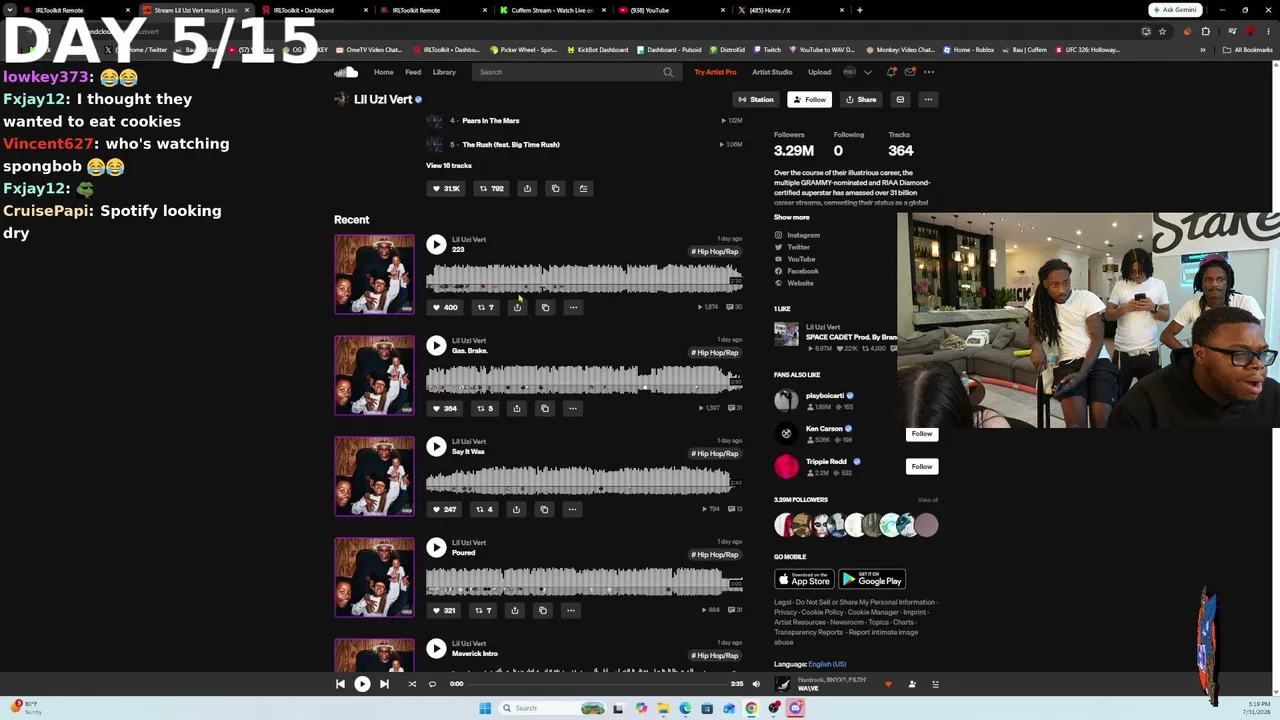Switch to the Home / X browser tab
Screen dimensions: 1280x720
[x=791, y=10]
